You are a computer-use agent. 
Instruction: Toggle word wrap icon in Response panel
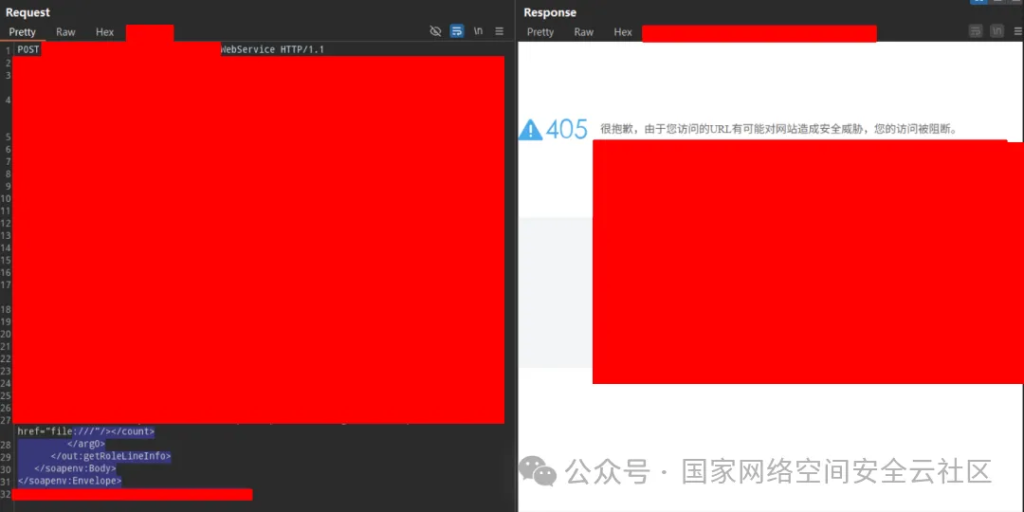click(x=975, y=32)
